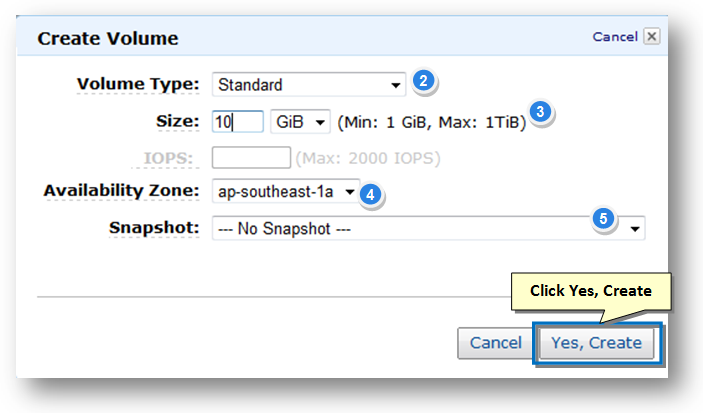Click the numbered badge 2 icon
The image size is (703, 413).
pos(423,81)
